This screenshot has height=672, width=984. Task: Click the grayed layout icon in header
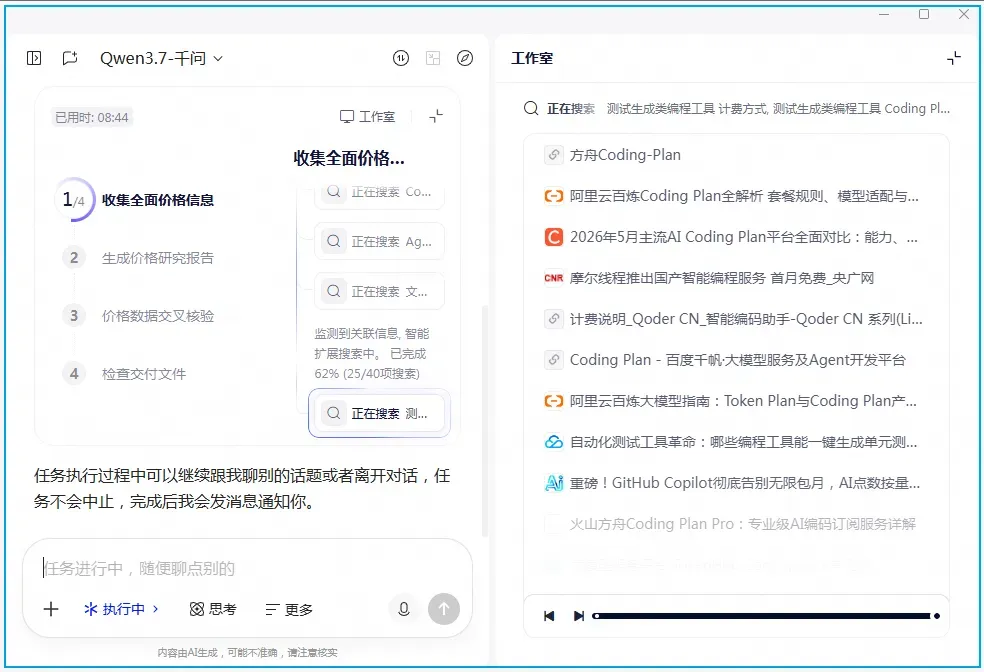[433, 58]
